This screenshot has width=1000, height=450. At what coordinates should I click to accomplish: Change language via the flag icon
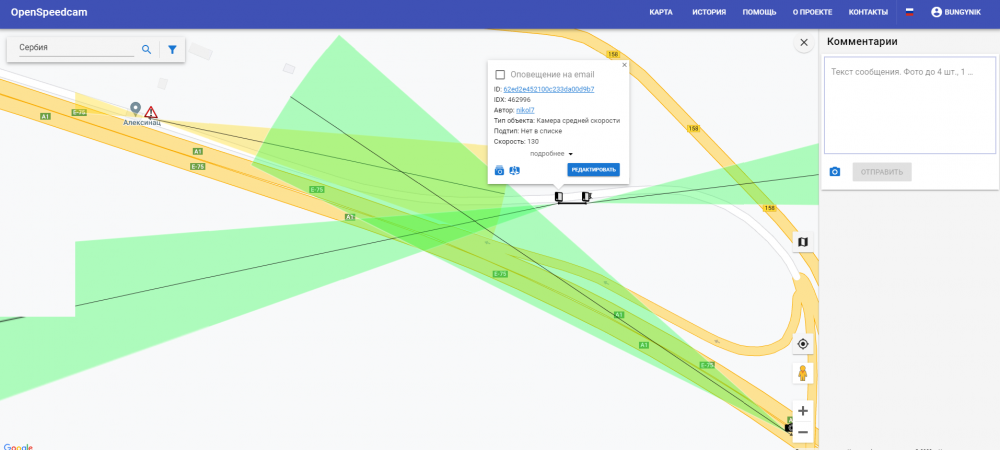pyautogui.click(x=909, y=12)
